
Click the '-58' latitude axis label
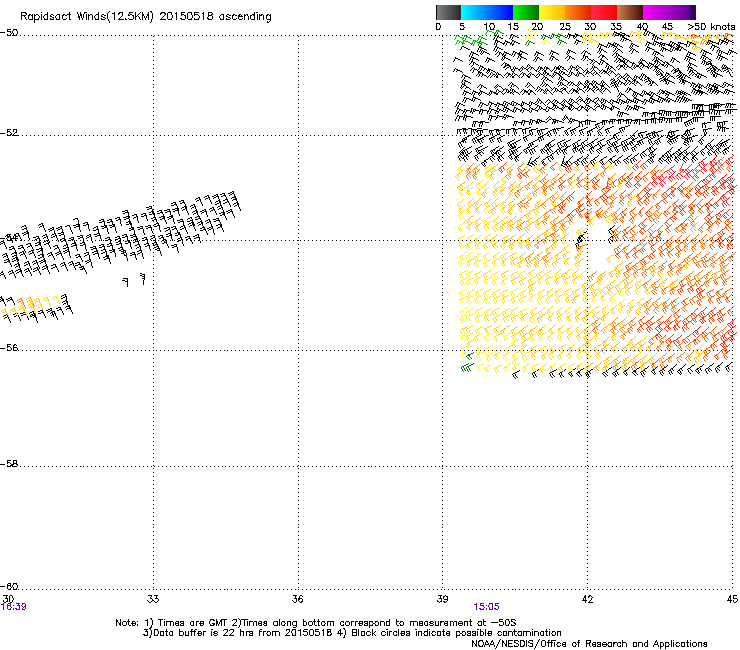pyautogui.click(x=9, y=464)
